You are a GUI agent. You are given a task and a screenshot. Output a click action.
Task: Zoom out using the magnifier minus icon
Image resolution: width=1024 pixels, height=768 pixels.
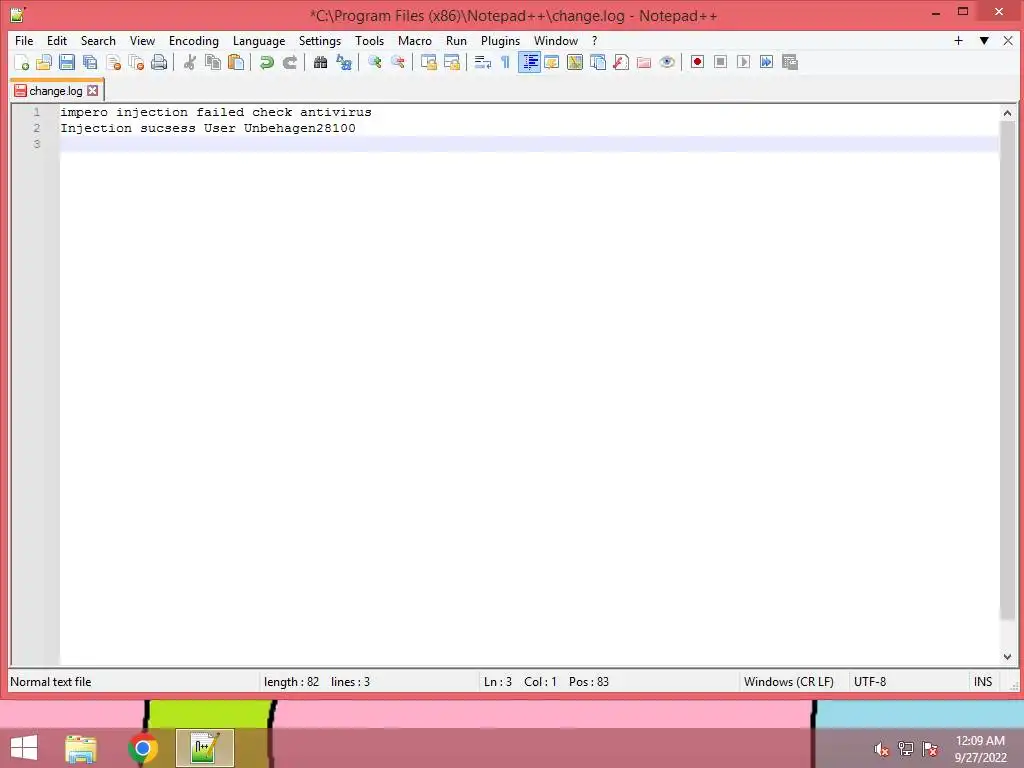(x=398, y=62)
